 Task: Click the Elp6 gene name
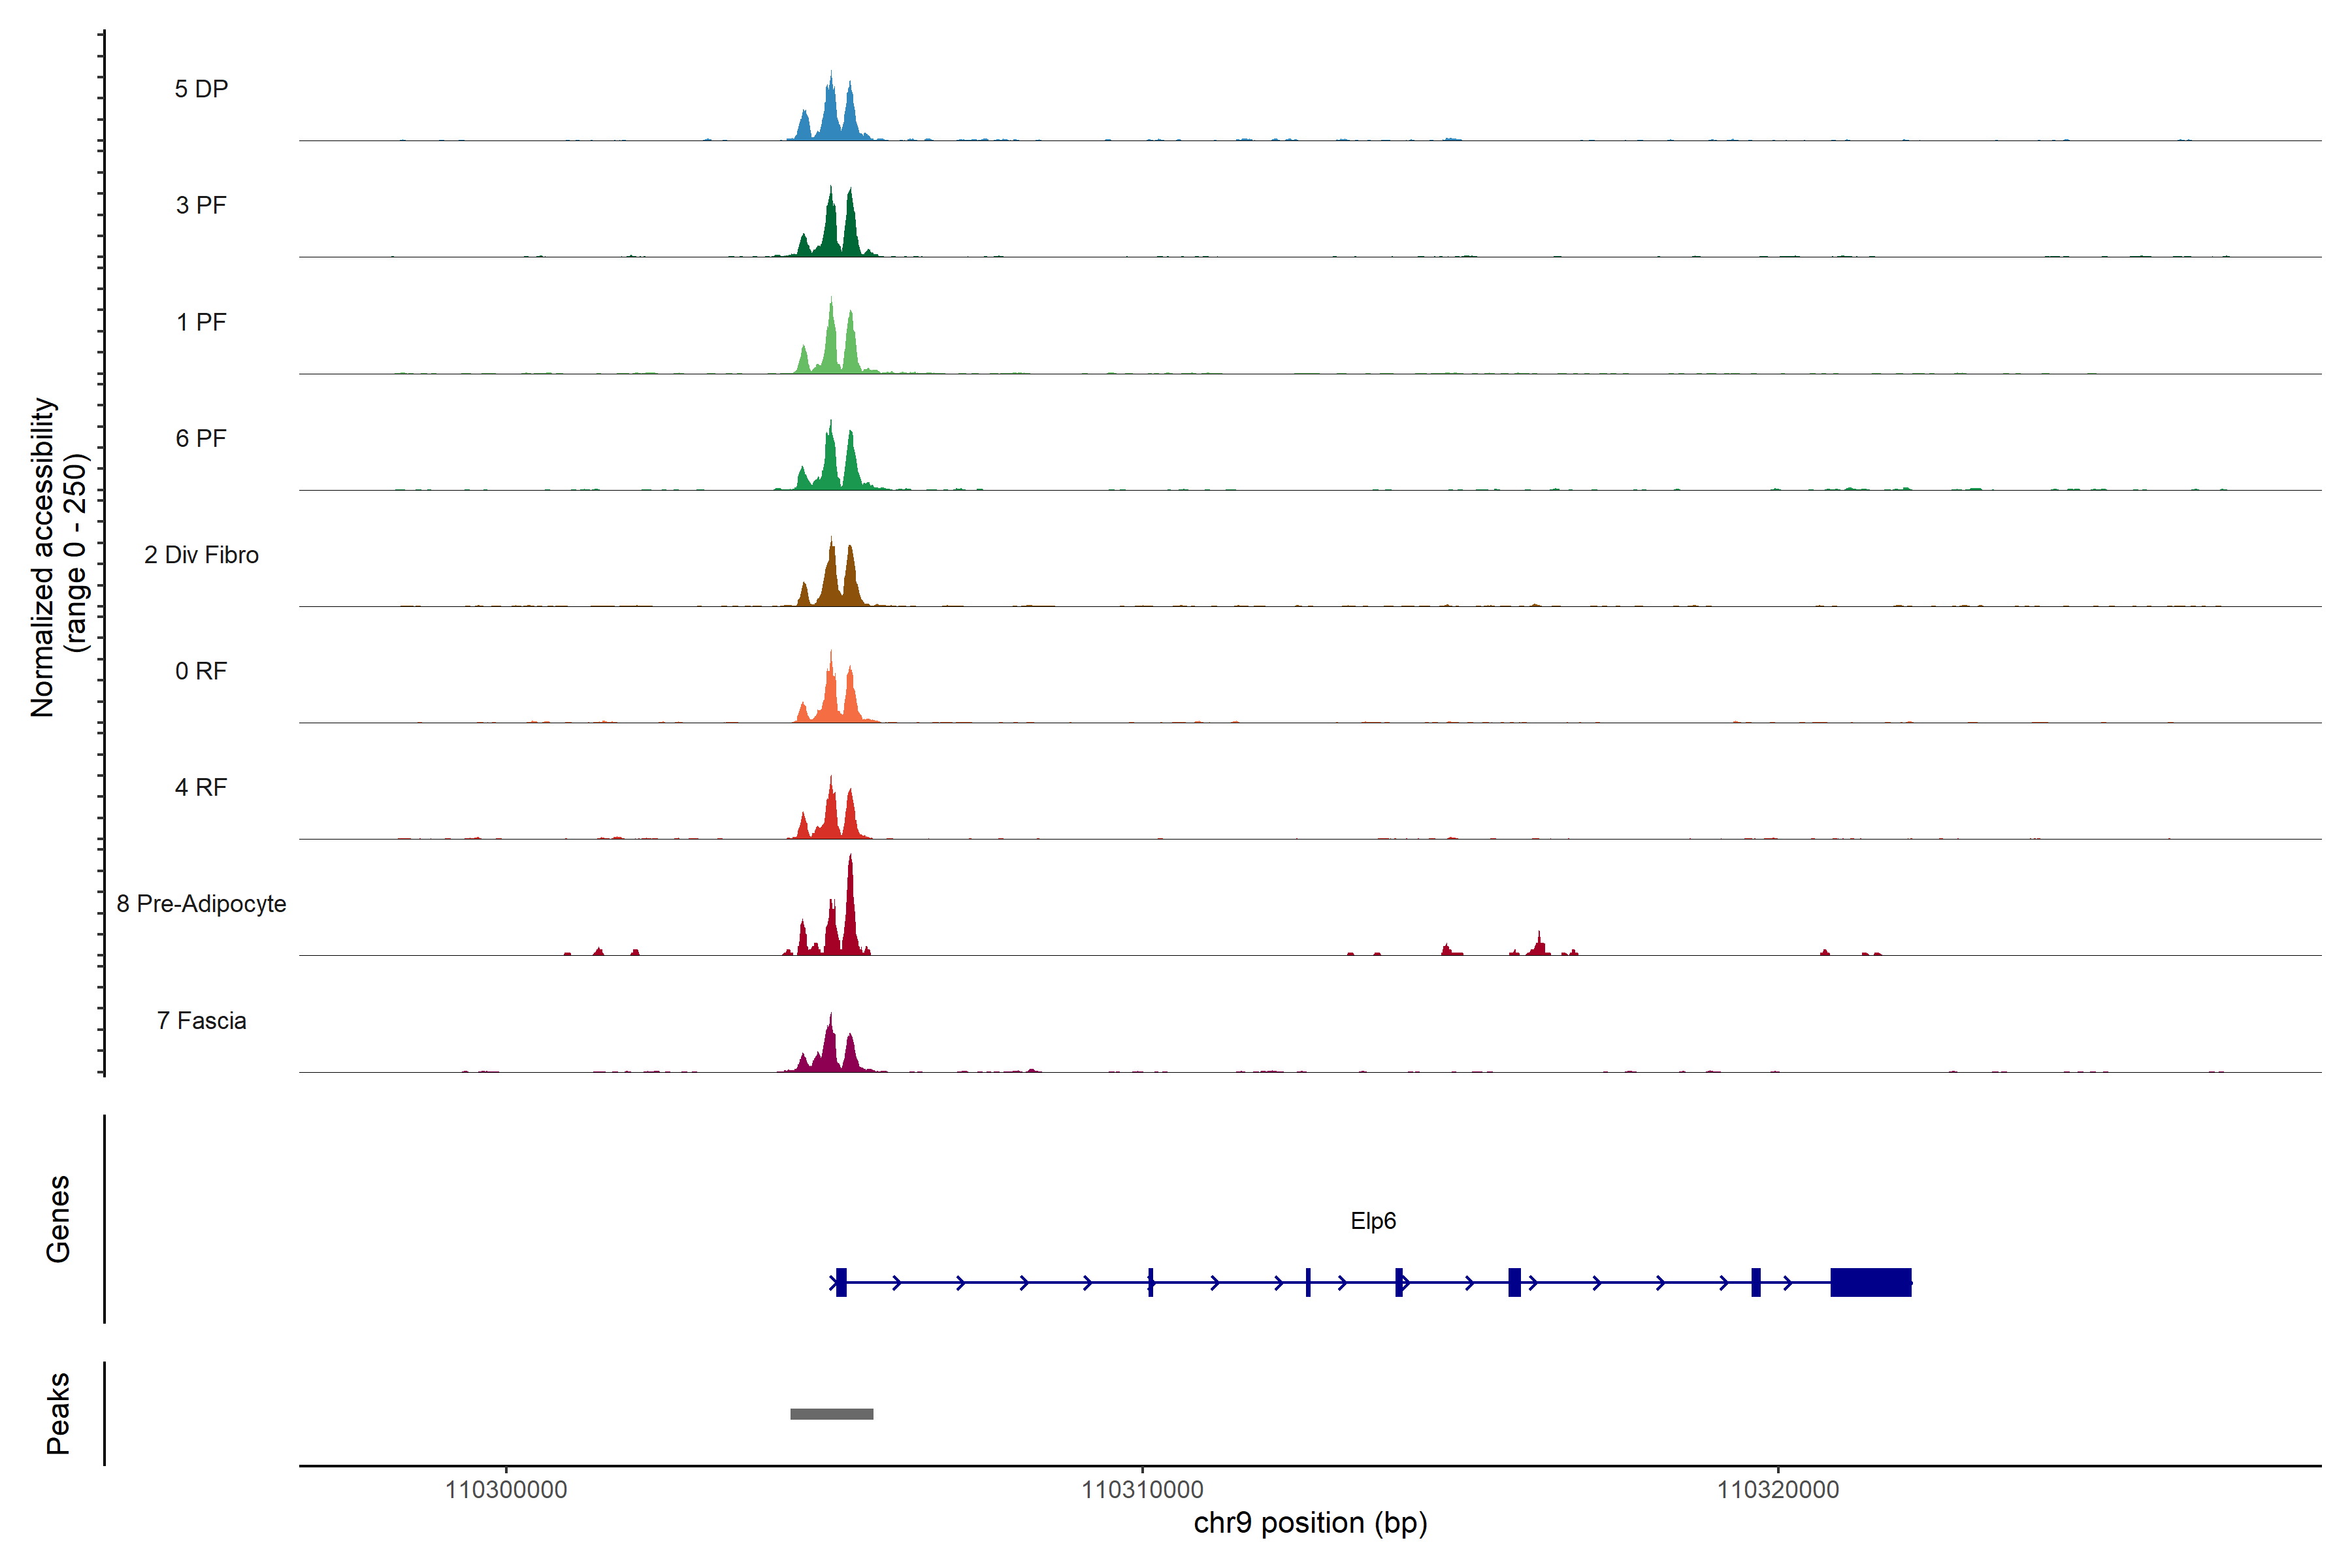tap(1373, 1221)
